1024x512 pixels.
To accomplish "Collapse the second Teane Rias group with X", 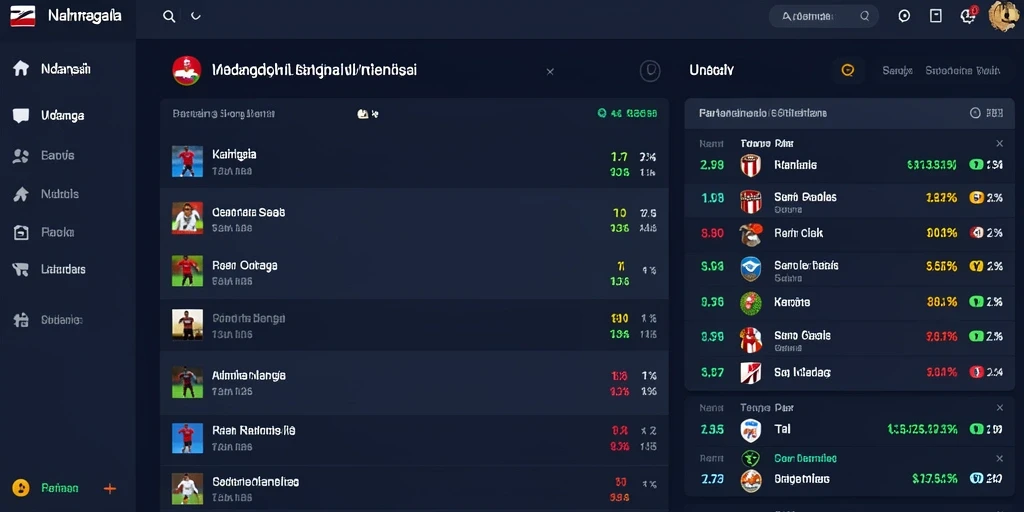I will [999, 408].
